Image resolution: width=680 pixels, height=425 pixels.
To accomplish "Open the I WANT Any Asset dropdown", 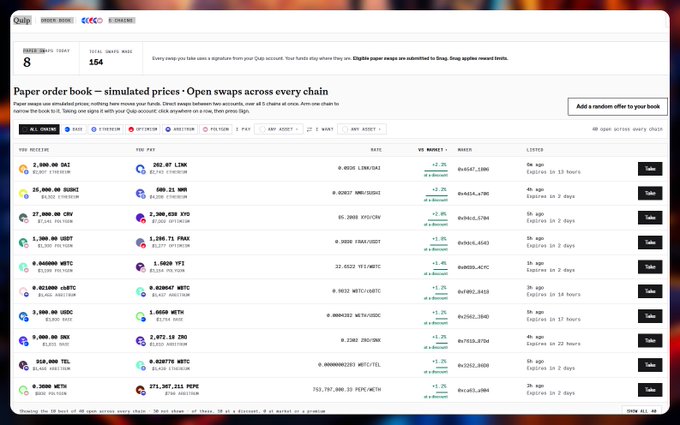I will pyautogui.click(x=362, y=129).
